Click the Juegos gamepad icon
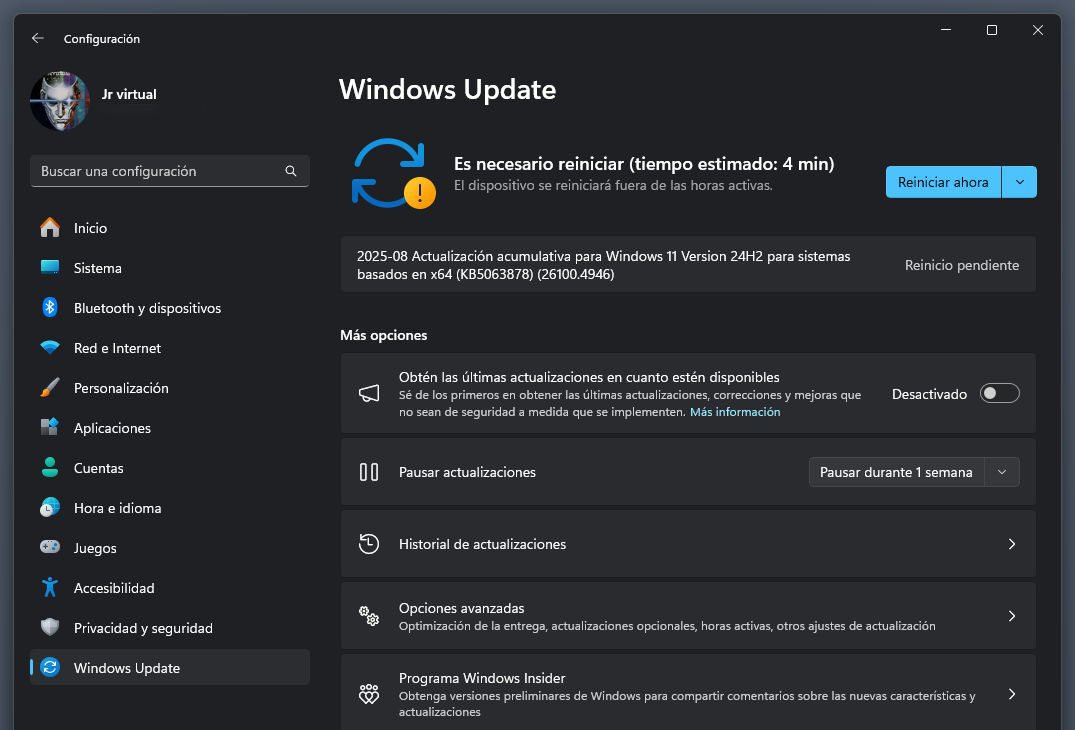 point(49,547)
